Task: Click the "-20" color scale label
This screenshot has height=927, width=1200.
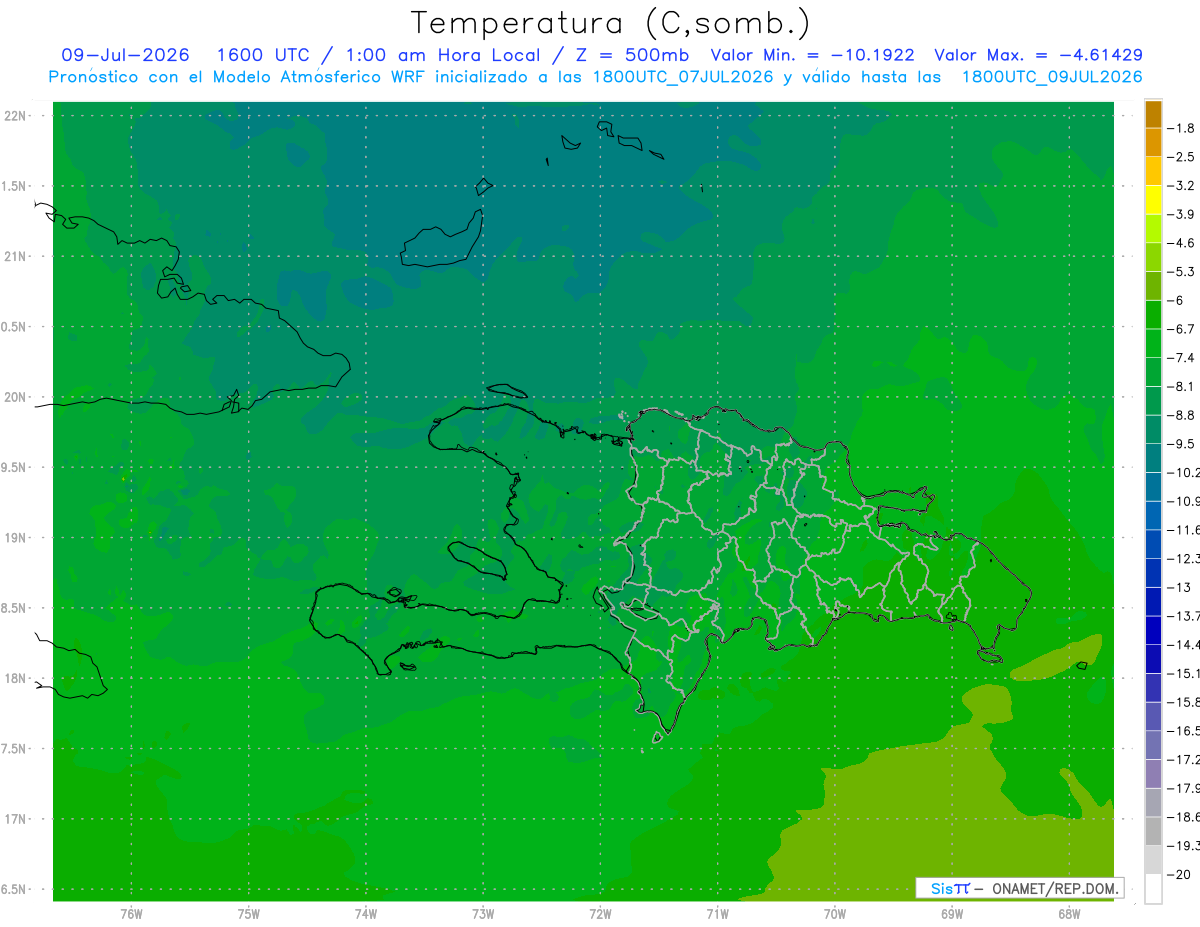Action: pos(1179,875)
